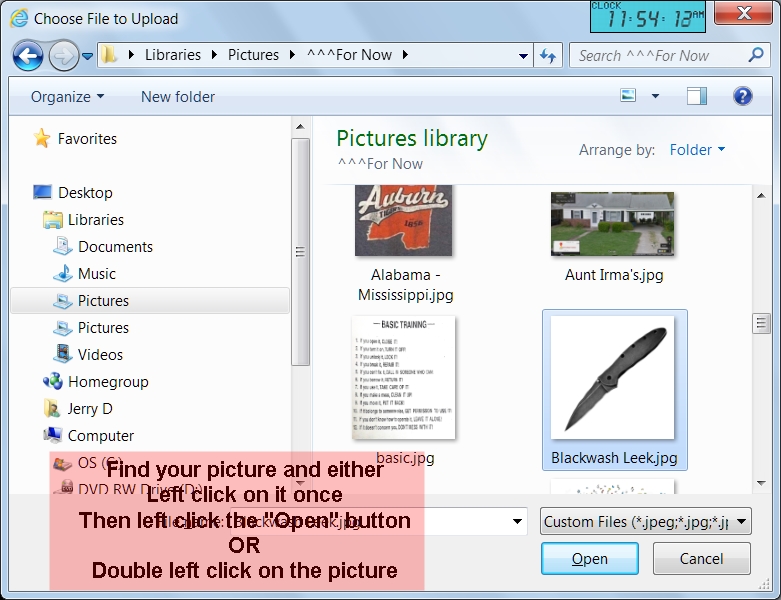The width and height of the screenshot is (781, 600).
Task: Click the Music note library icon
Action: tap(63, 273)
